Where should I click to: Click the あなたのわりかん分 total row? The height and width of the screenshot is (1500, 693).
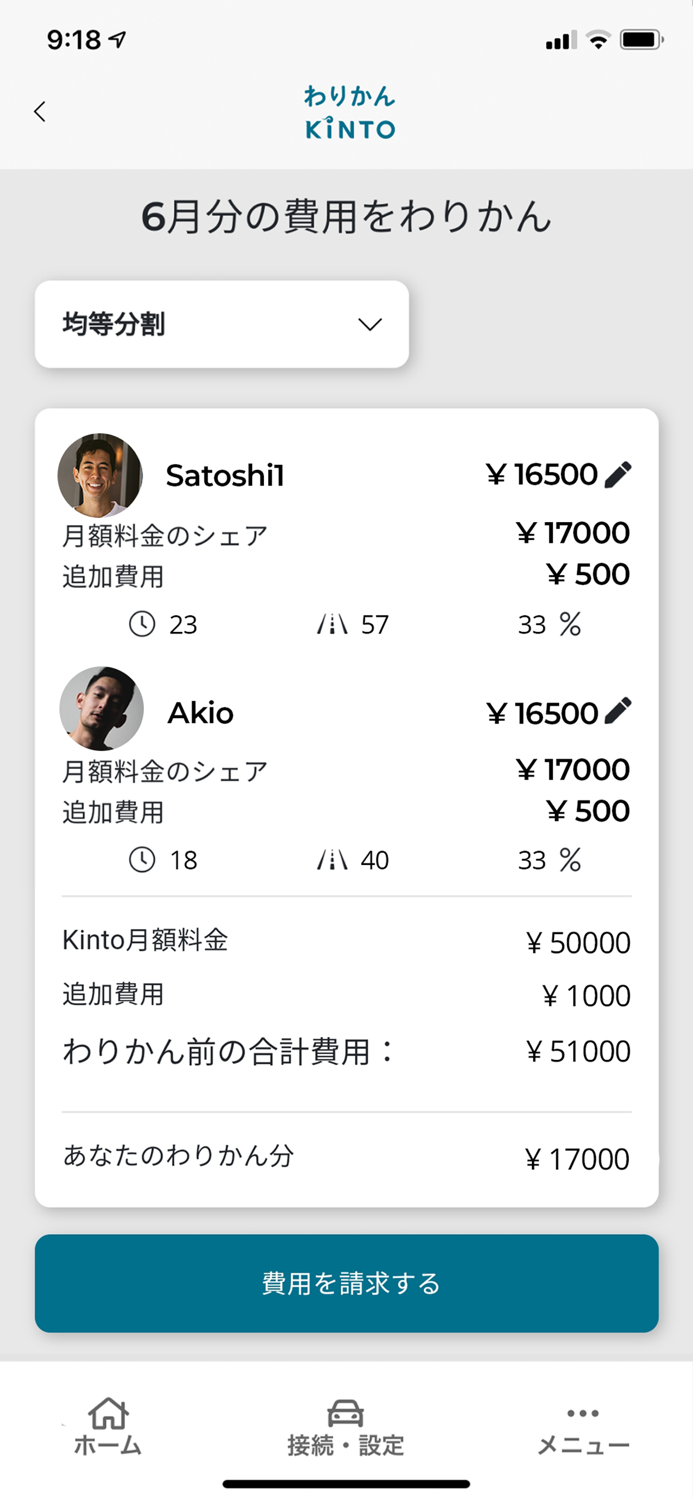[x=346, y=1158]
